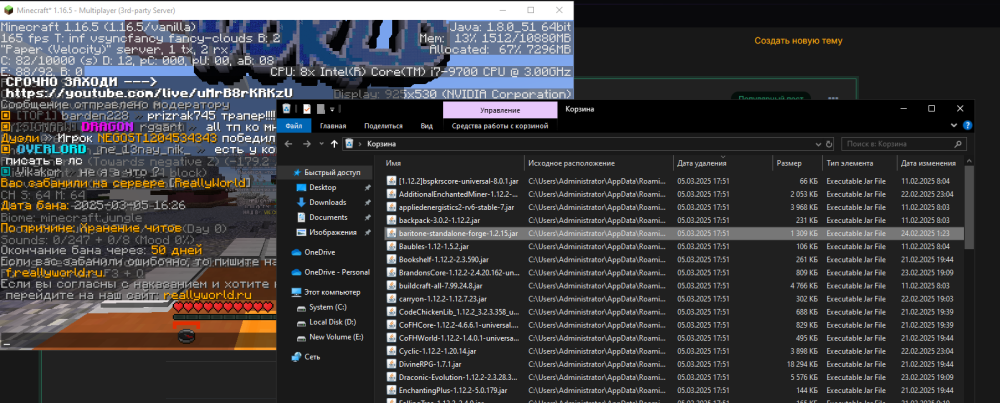Open Explorer help question mark icon
1000x403 pixels.
[968, 126]
